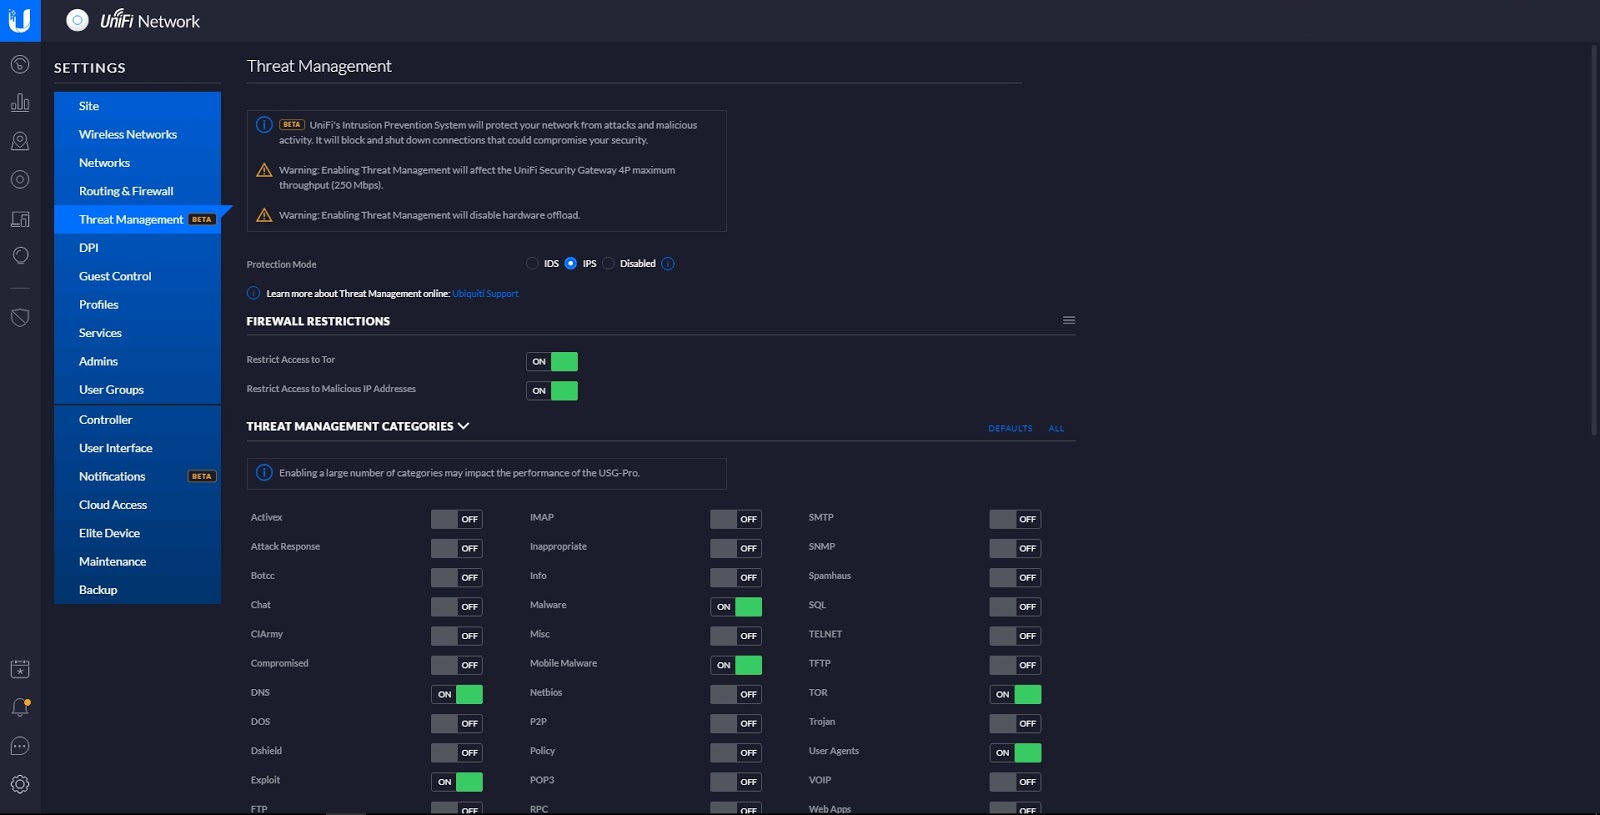Open the Map sidebar icon
The width and height of the screenshot is (1600, 815).
pos(20,141)
